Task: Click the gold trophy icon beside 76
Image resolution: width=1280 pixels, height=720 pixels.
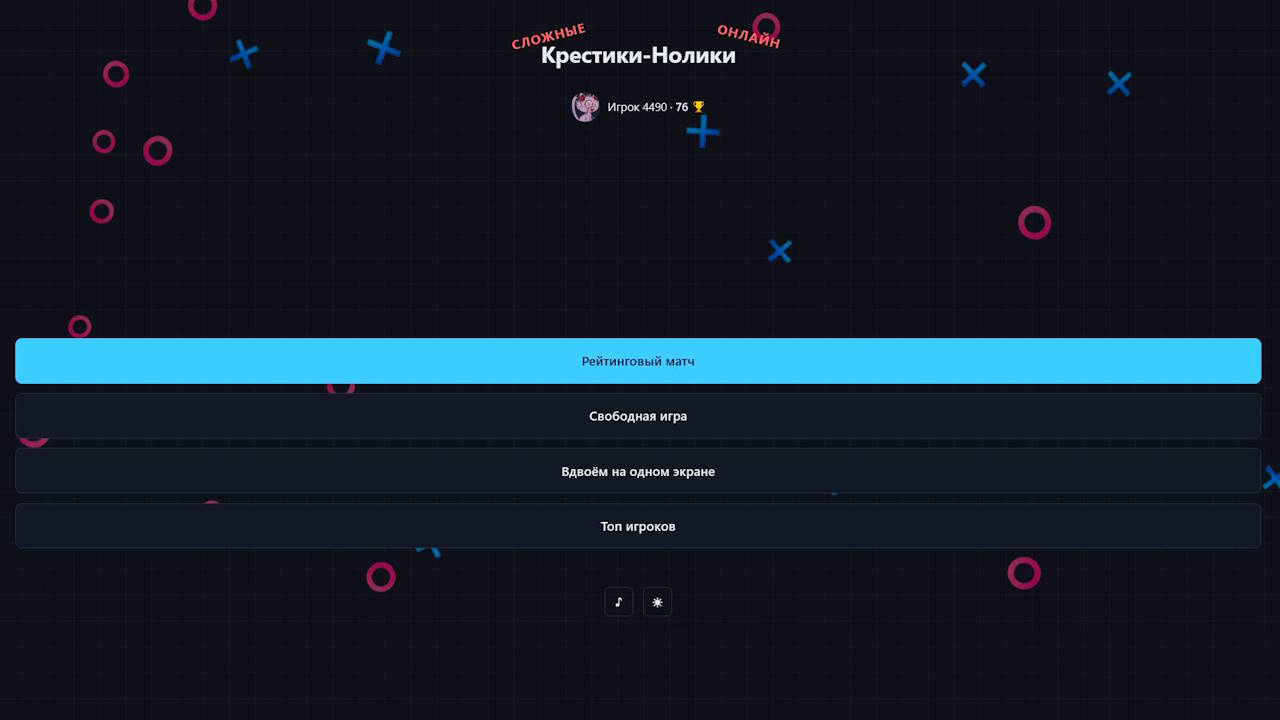Action: [x=699, y=107]
